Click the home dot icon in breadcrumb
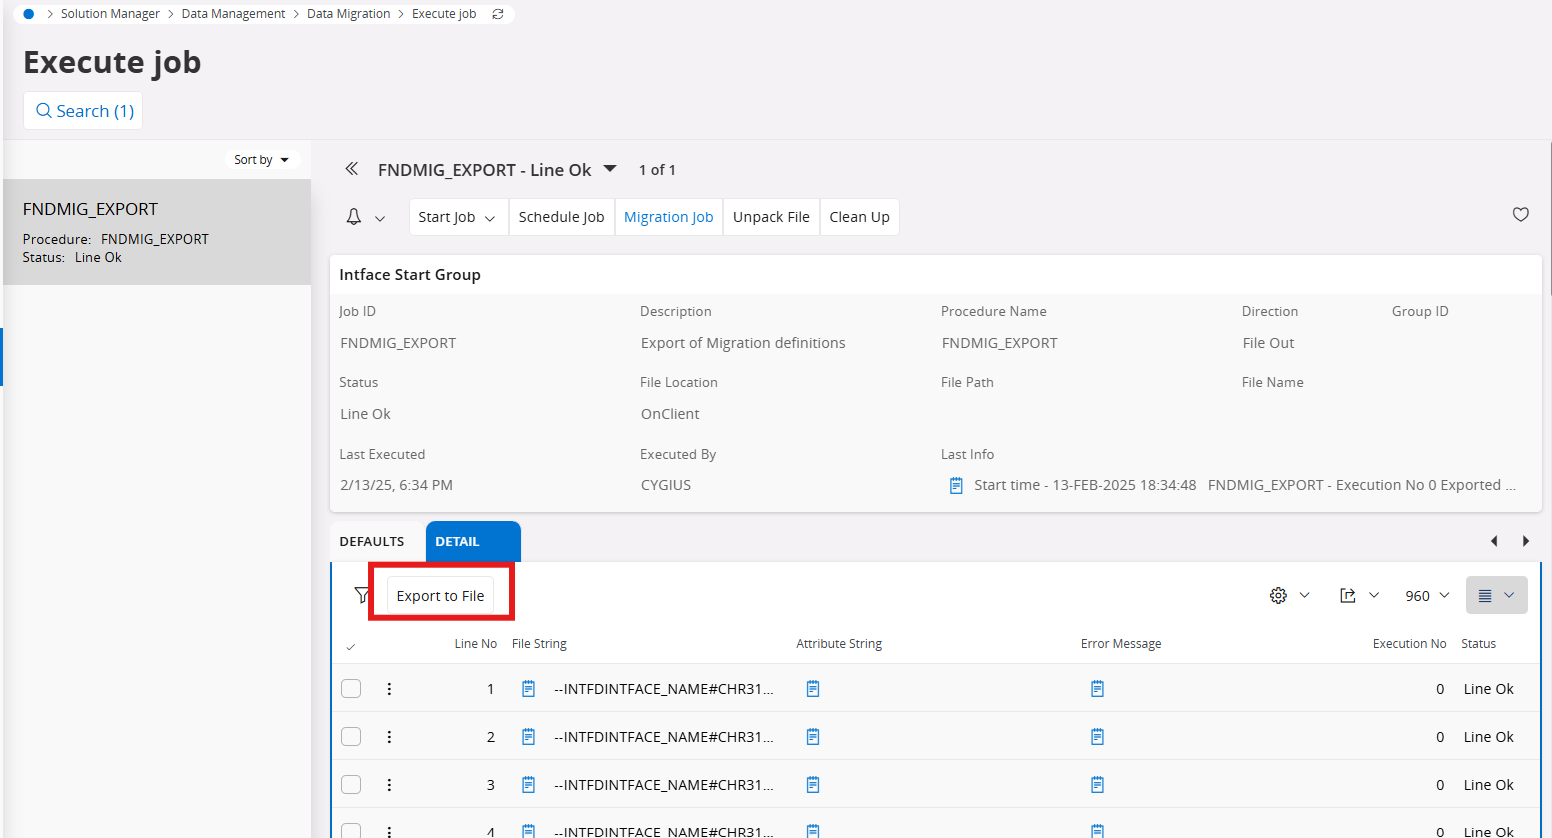 [x=28, y=14]
